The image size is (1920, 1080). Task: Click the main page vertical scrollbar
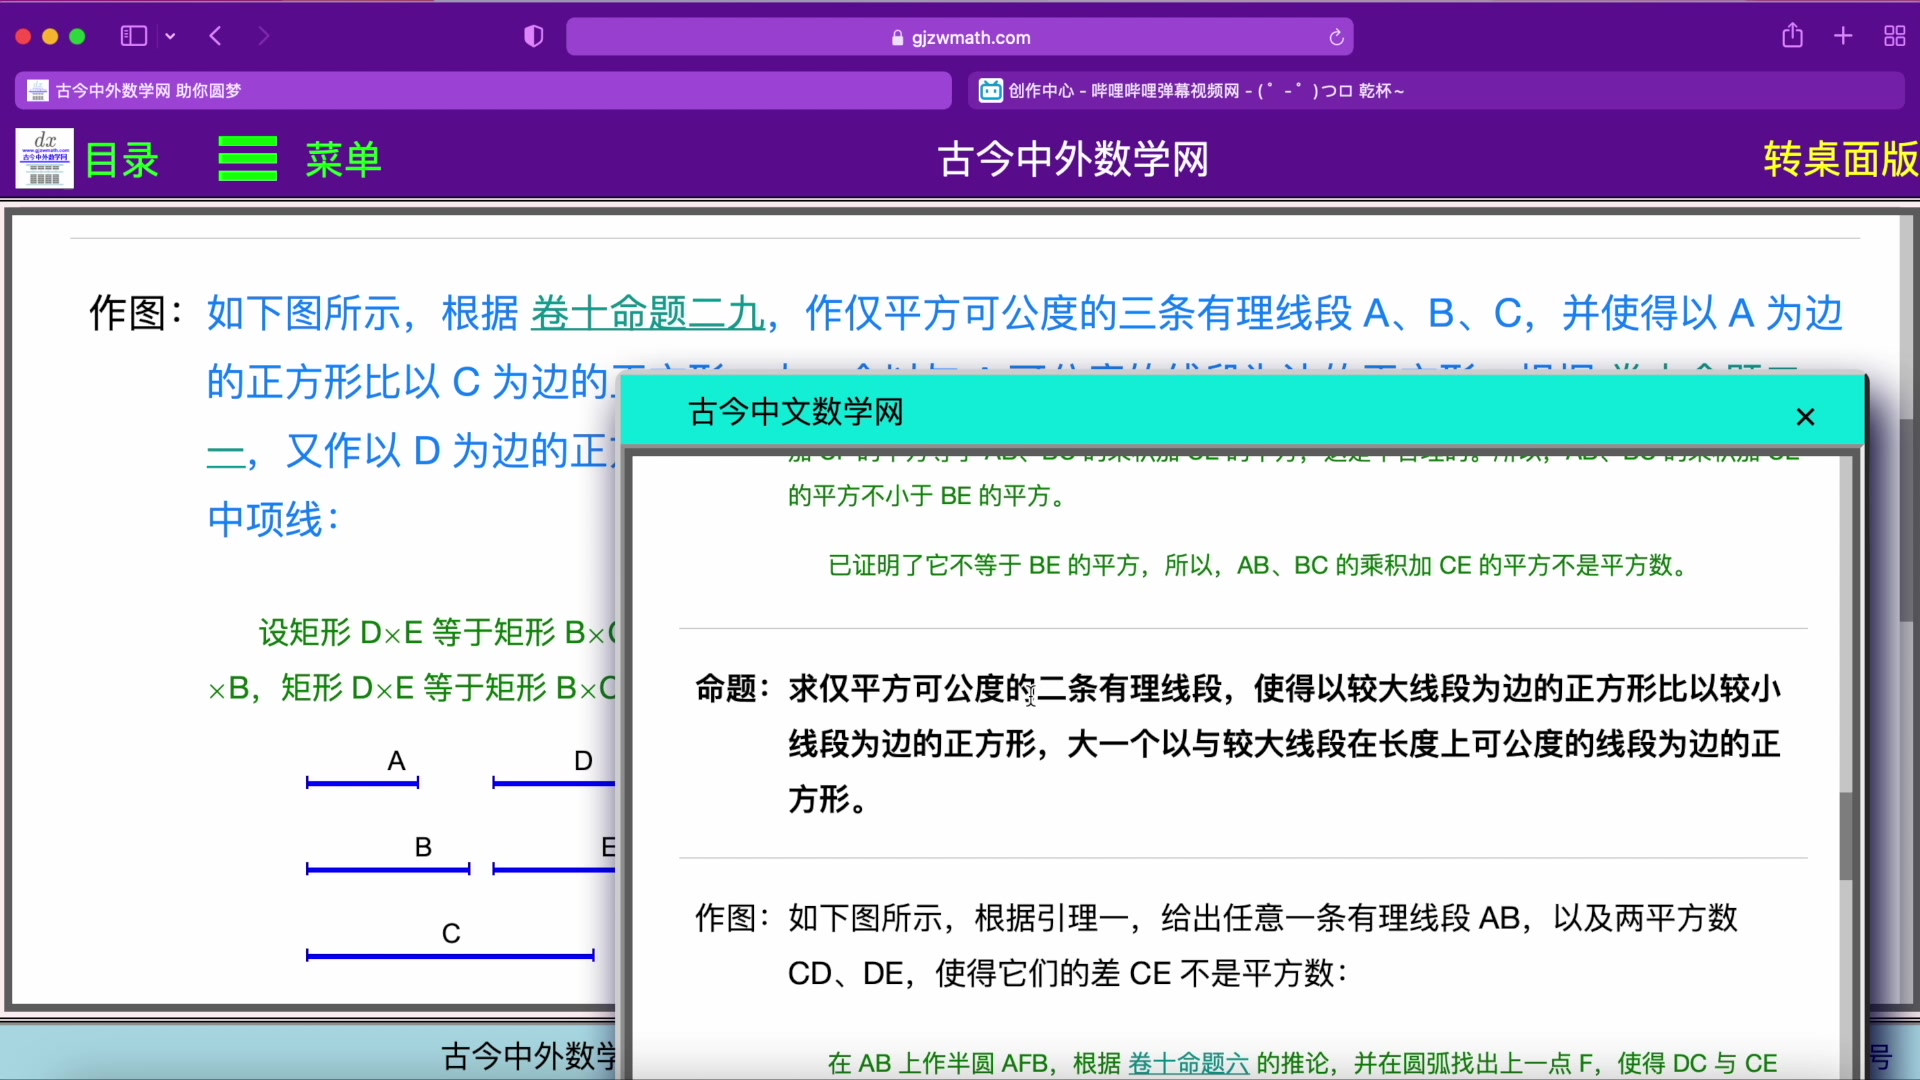point(1907,520)
